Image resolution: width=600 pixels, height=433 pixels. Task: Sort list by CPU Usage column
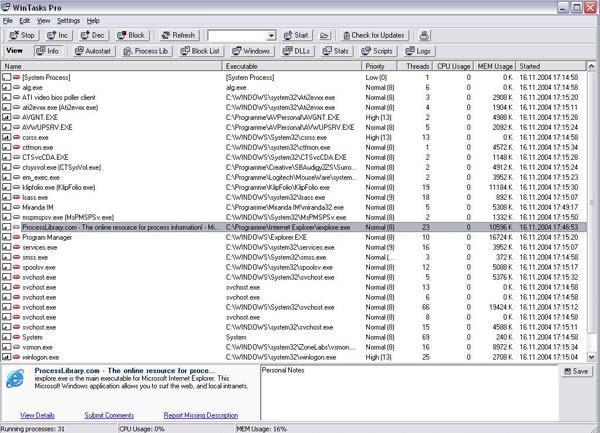pyautogui.click(x=454, y=65)
